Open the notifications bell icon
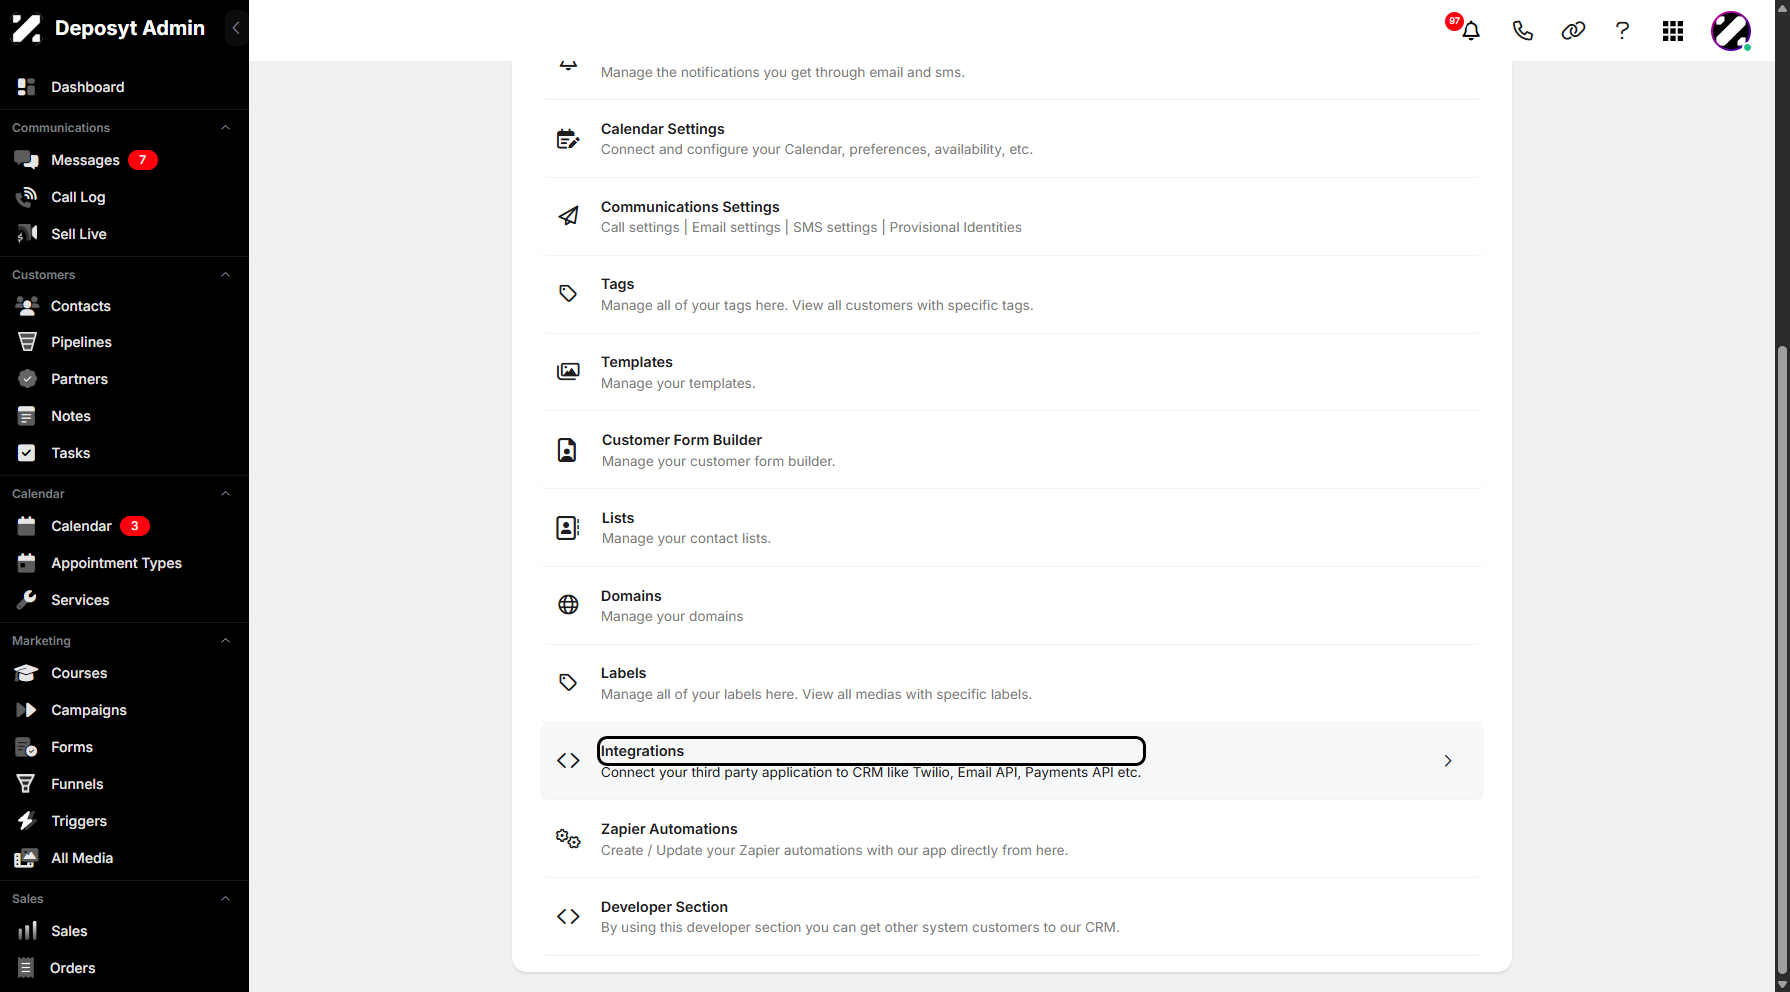 pyautogui.click(x=1471, y=31)
